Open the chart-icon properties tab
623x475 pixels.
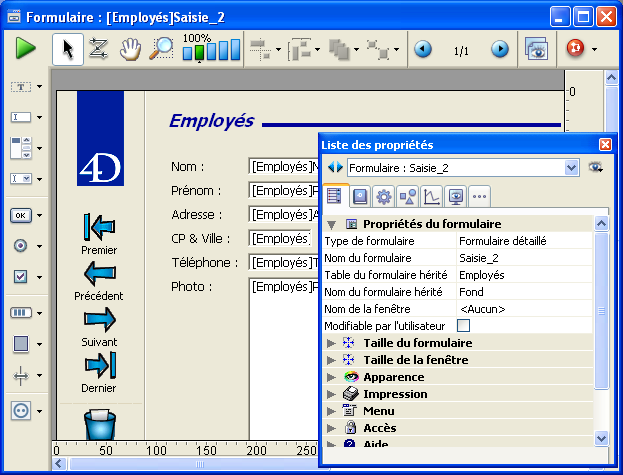(431, 196)
